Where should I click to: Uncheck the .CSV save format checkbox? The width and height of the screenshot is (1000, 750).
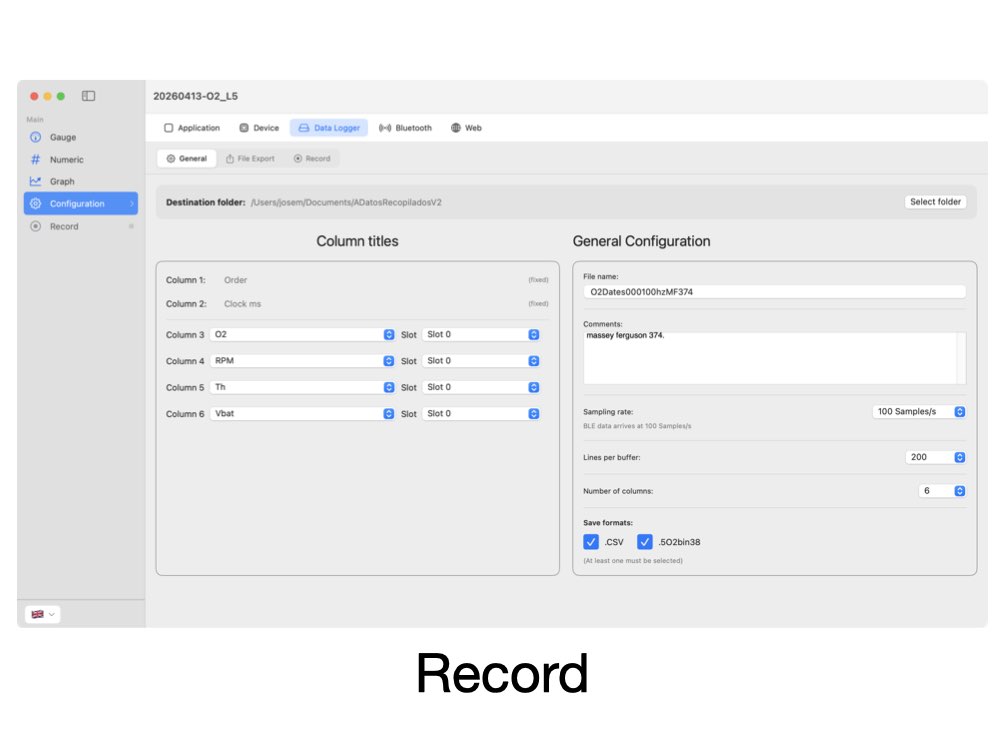point(591,541)
